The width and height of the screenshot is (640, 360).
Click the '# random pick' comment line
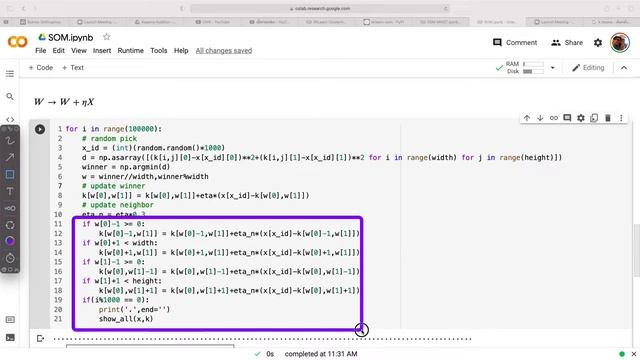[x=109, y=138]
